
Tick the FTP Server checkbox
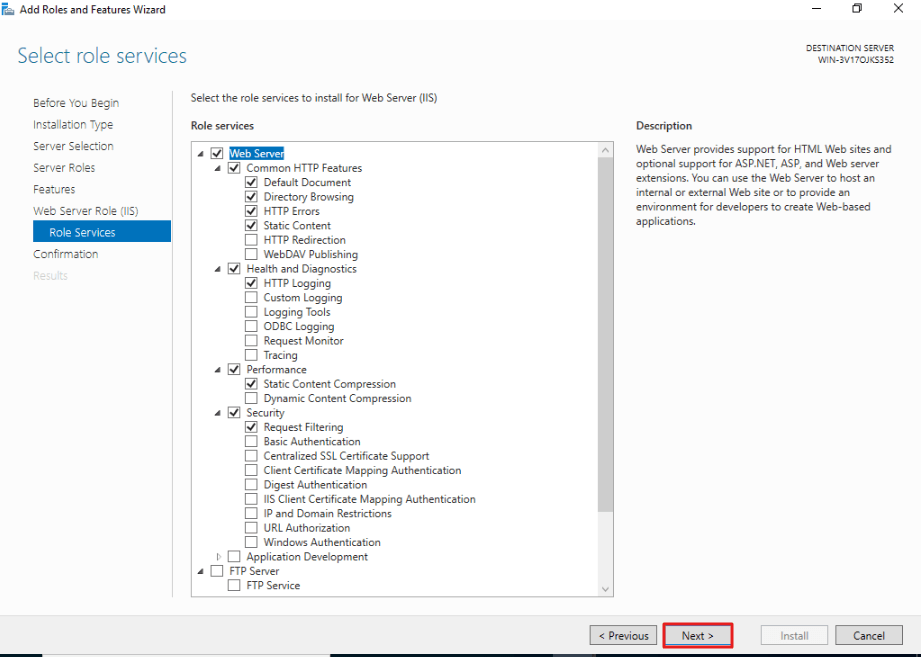(x=217, y=571)
